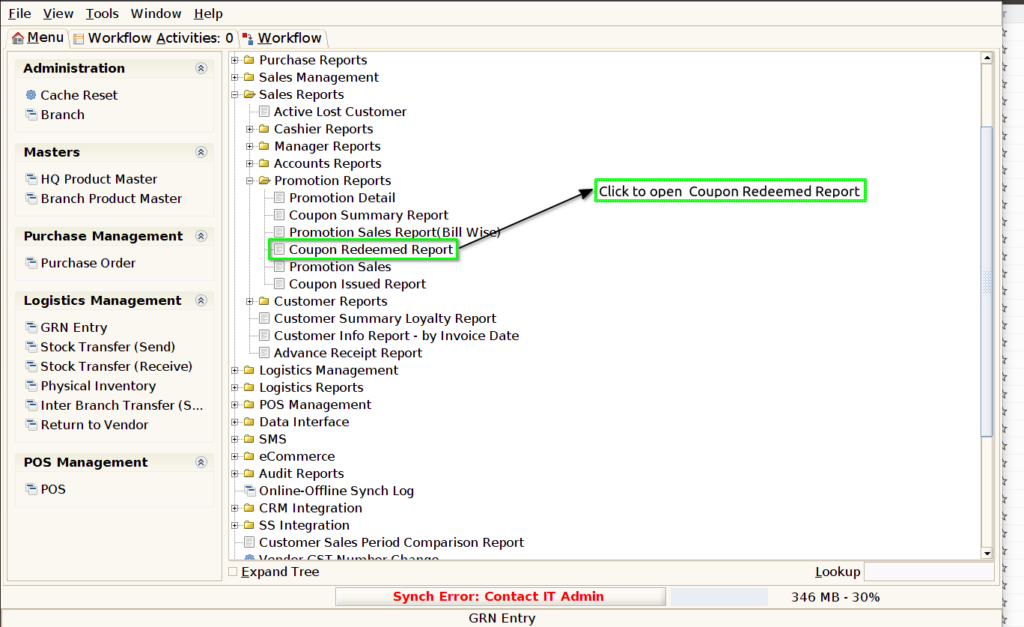Click the Advance Receipt Report icon
The height and width of the screenshot is (627, 1024).
click(264, 353)
